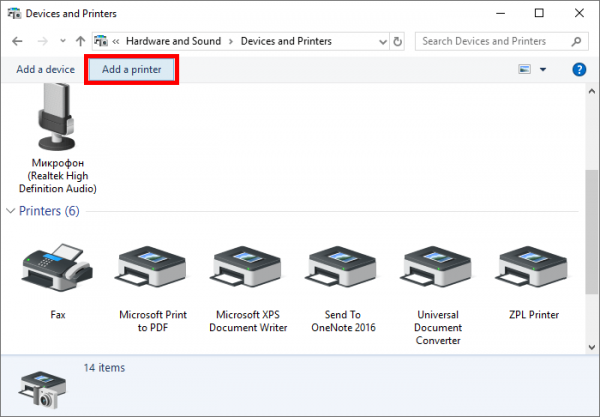This screenshot has width=600, height=417.
Task: Select Microsoft Print to PDF printer icon
Action: click(152, 267)
